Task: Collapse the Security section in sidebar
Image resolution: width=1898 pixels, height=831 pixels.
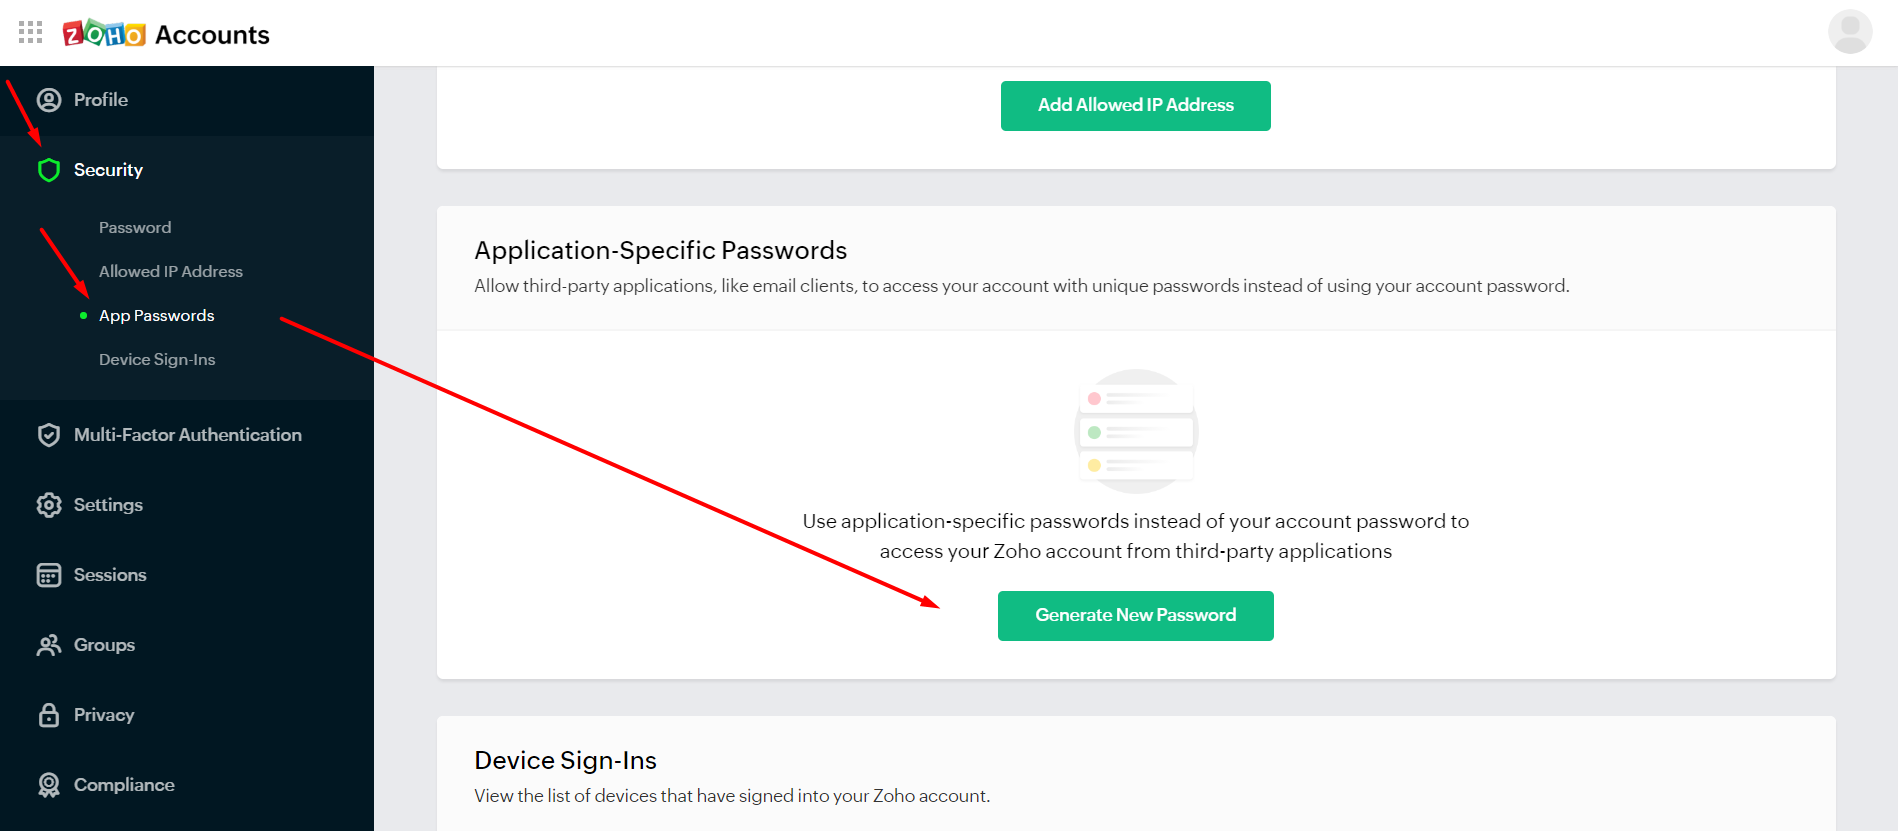Action: coord(108,170)
